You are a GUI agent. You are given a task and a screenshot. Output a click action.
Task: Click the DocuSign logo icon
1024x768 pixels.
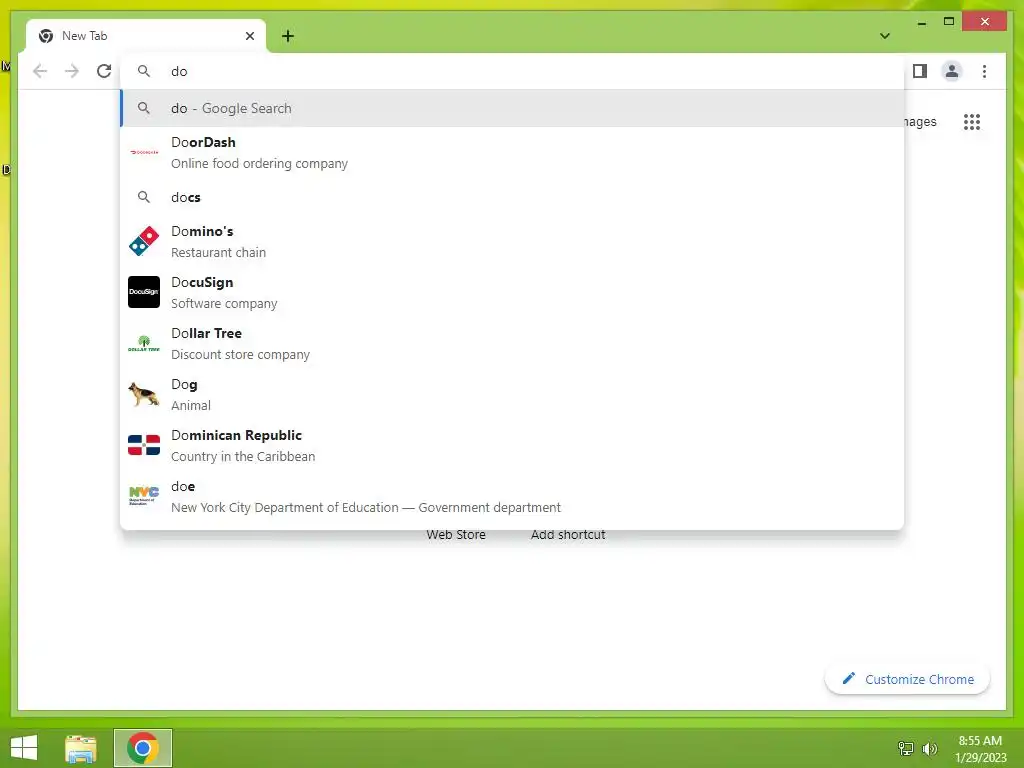(144, 292)
